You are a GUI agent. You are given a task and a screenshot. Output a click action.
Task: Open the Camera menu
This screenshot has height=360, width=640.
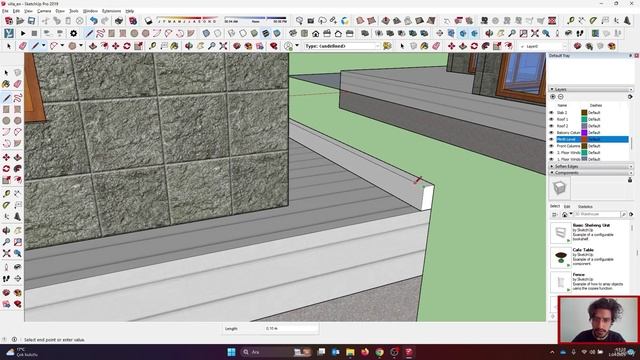[44, 11]
